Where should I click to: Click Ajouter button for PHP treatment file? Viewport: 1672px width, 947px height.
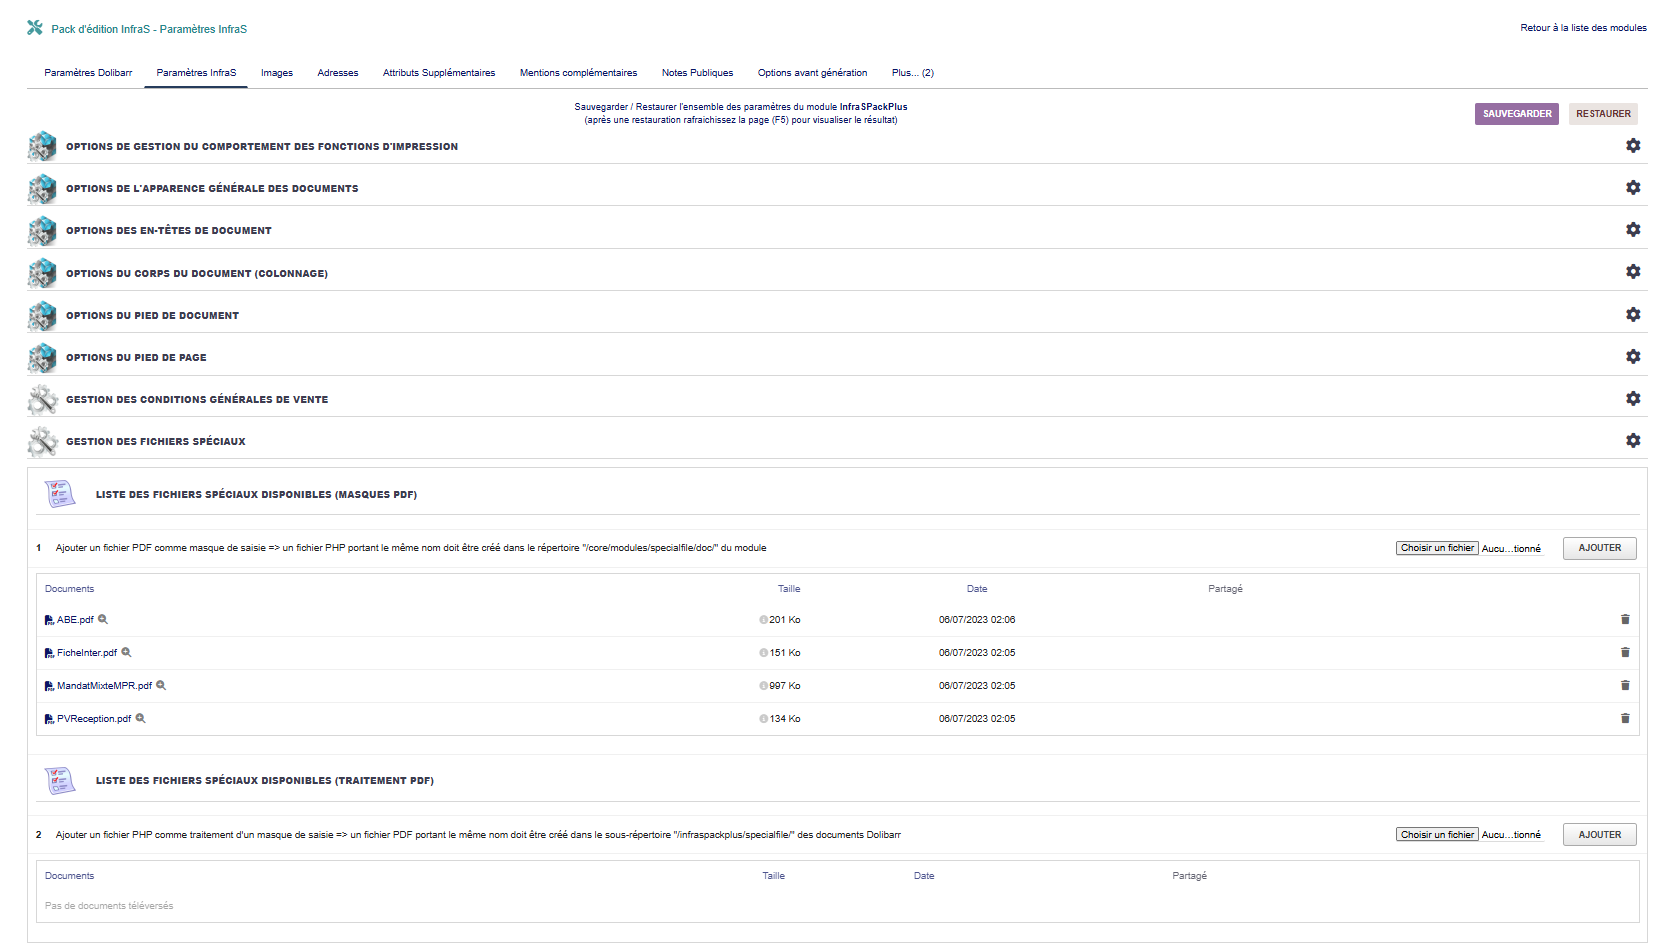[x=1599, y=835]
